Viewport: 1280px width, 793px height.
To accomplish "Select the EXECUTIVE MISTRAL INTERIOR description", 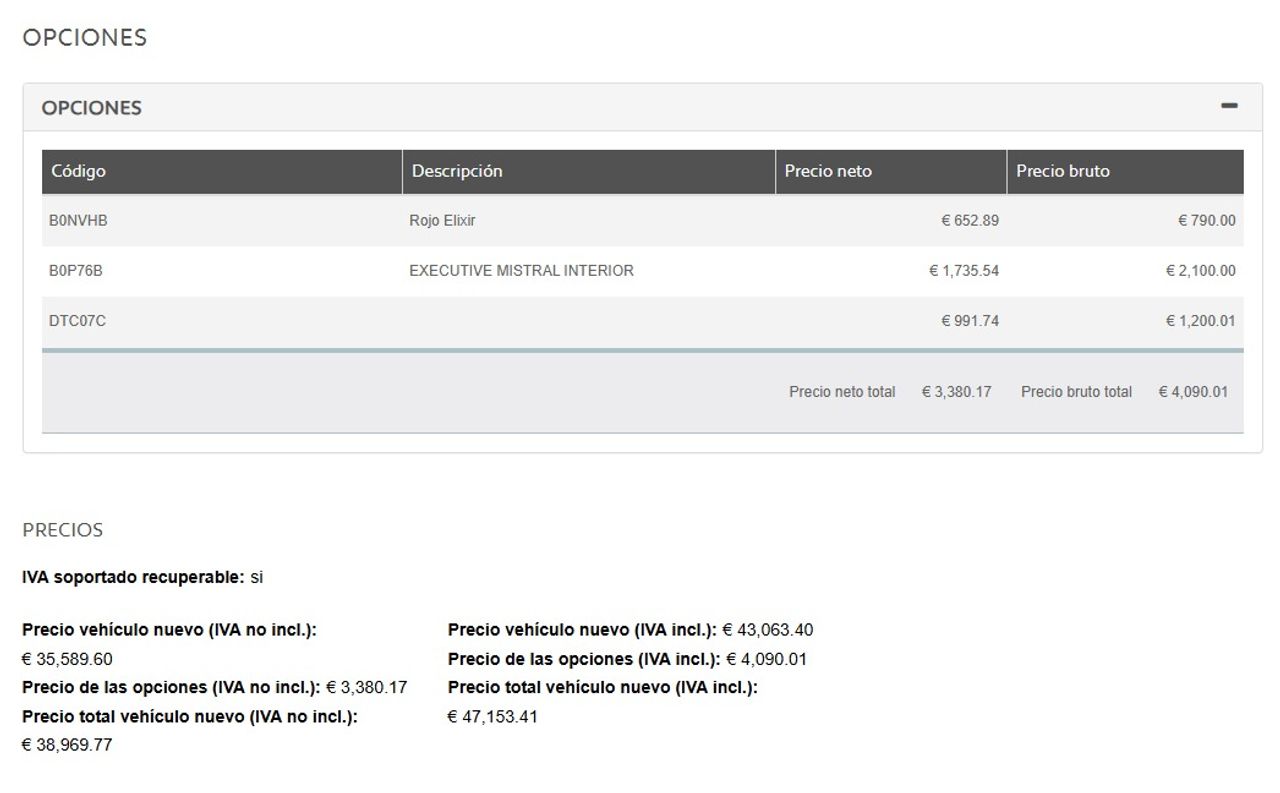I will click(x=521, y=270).
